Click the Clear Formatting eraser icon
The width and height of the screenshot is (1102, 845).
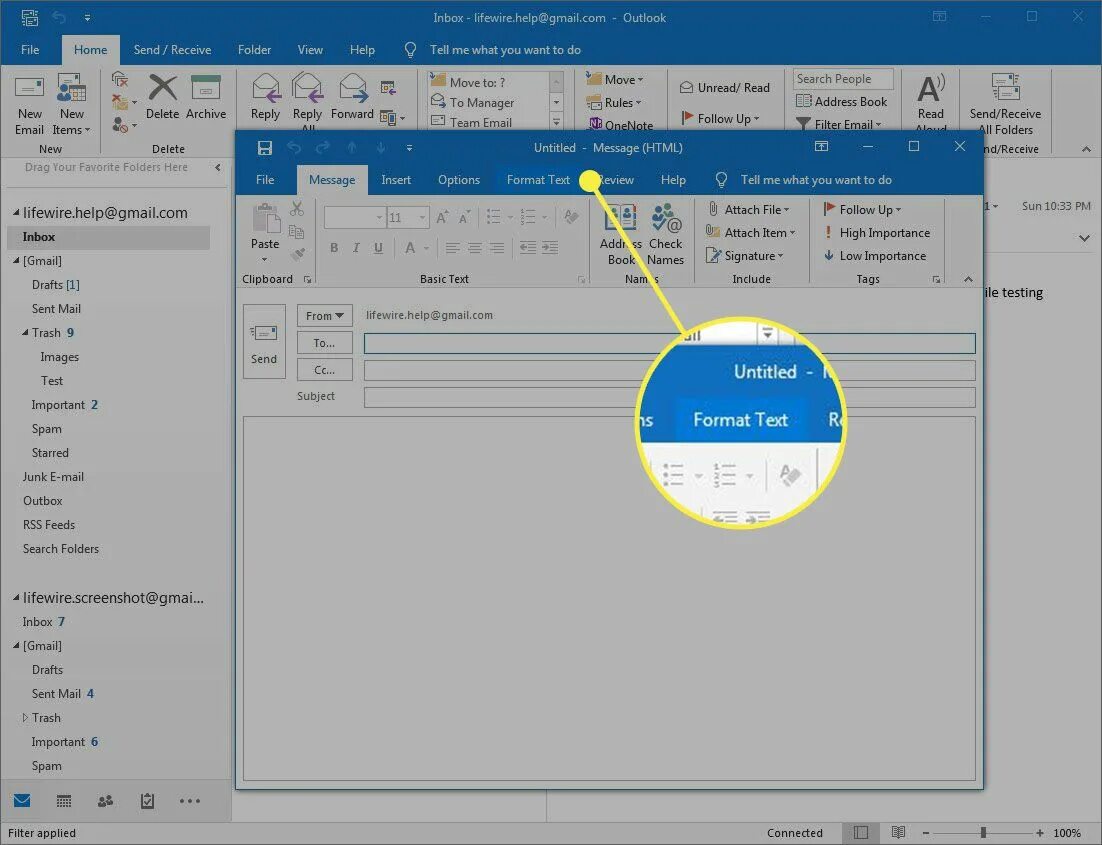click(x=571, y=217)
